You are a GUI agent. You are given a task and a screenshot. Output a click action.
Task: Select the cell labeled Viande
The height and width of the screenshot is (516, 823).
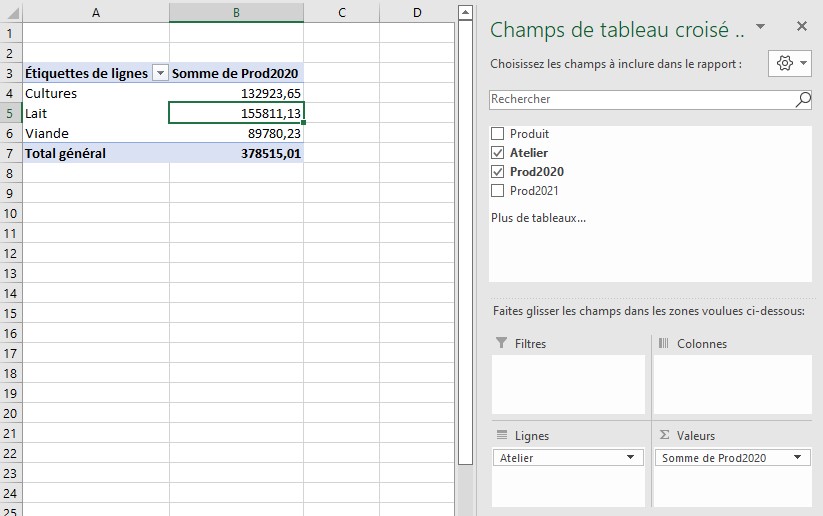click(x=96, y=133)
